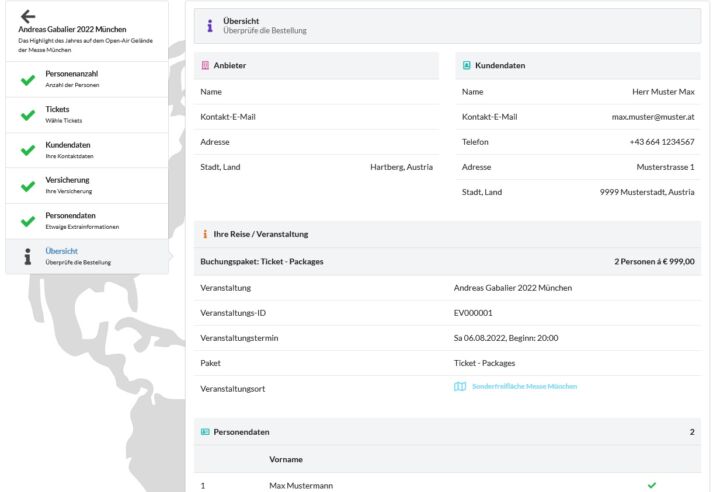The image size is (720, 492).
Task: Click the info icon beside Übersicht step
Action: 27,256
